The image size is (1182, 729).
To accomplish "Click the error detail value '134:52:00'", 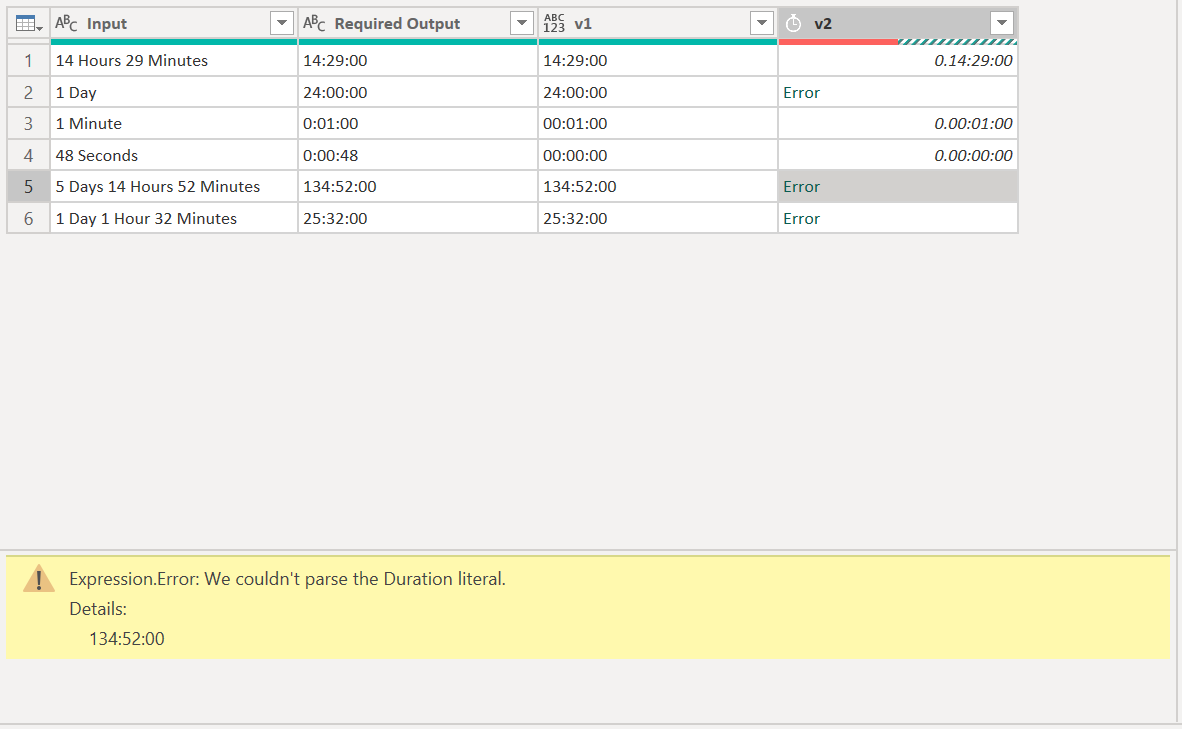I will 127,639.
